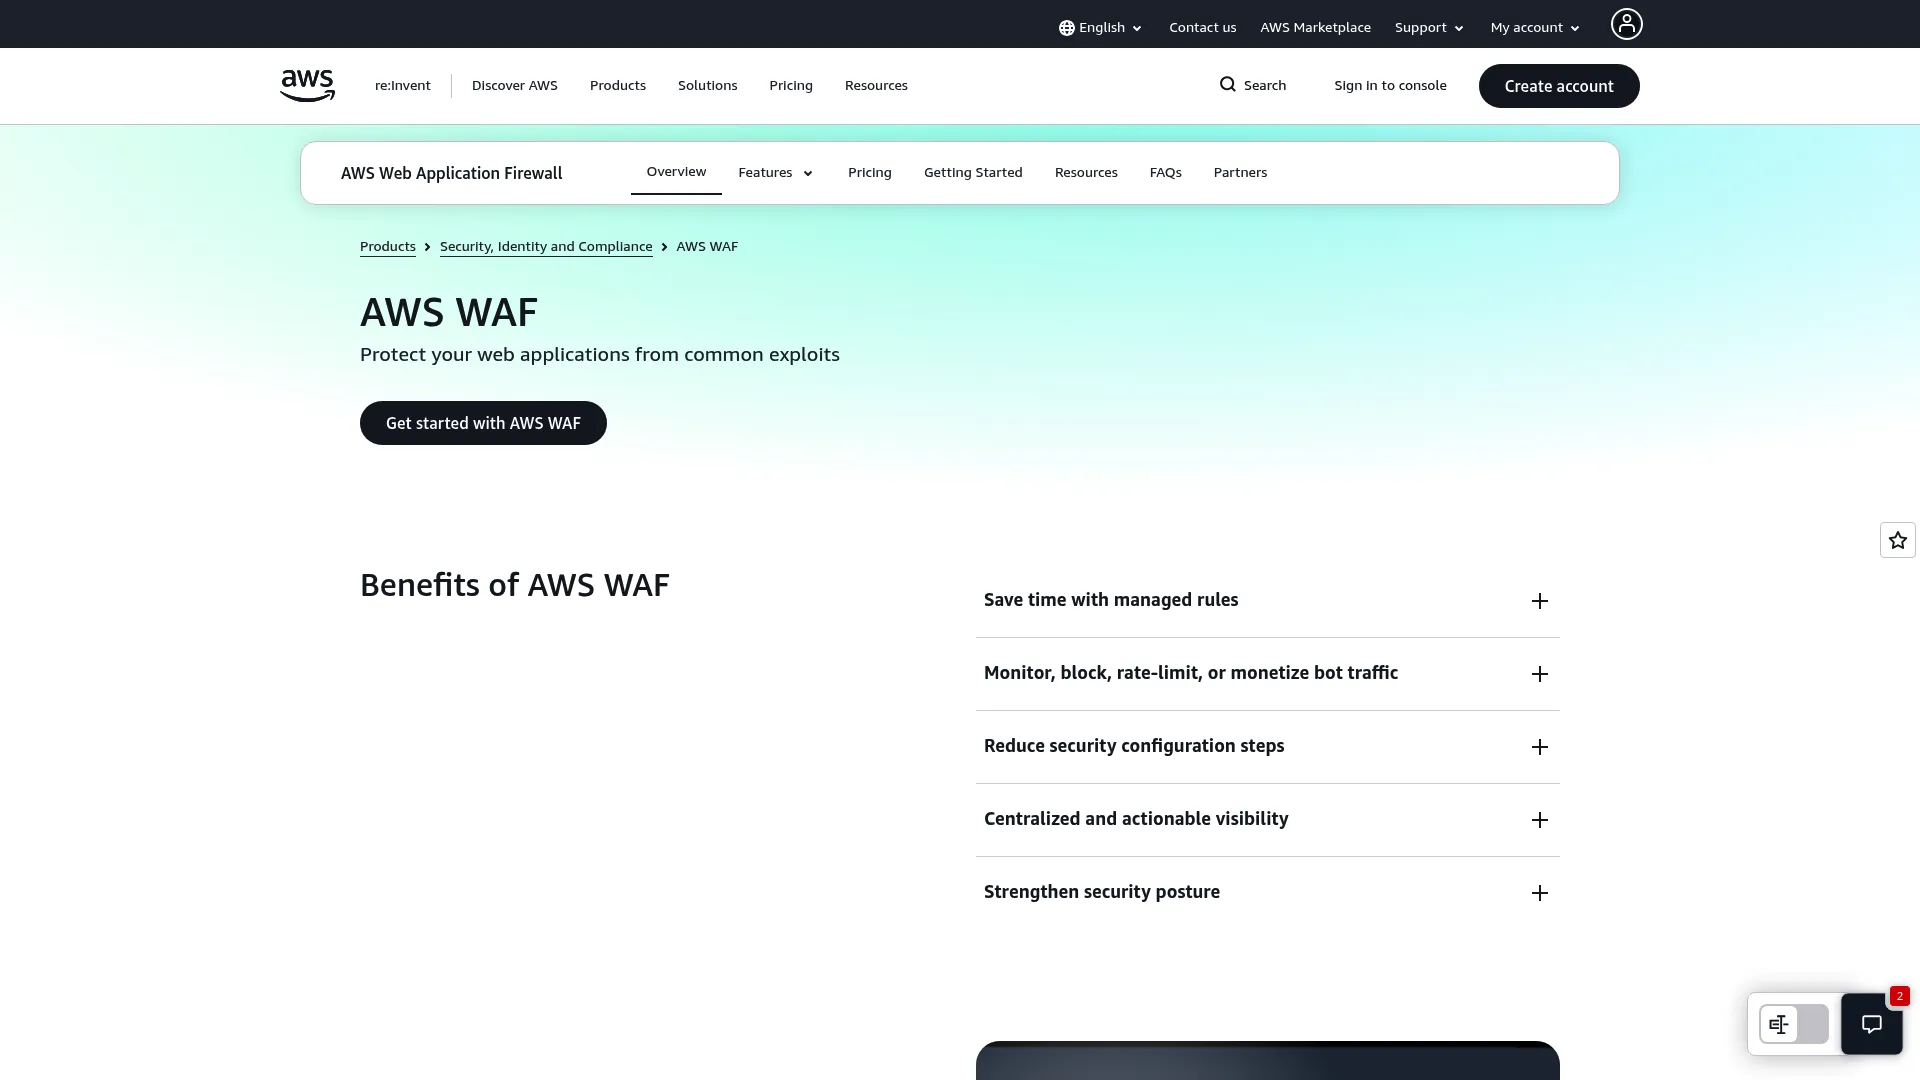Viewport: 1920px width, 1080px height.
Task: Toggle the reading assist switch
Action: 1794,1024
